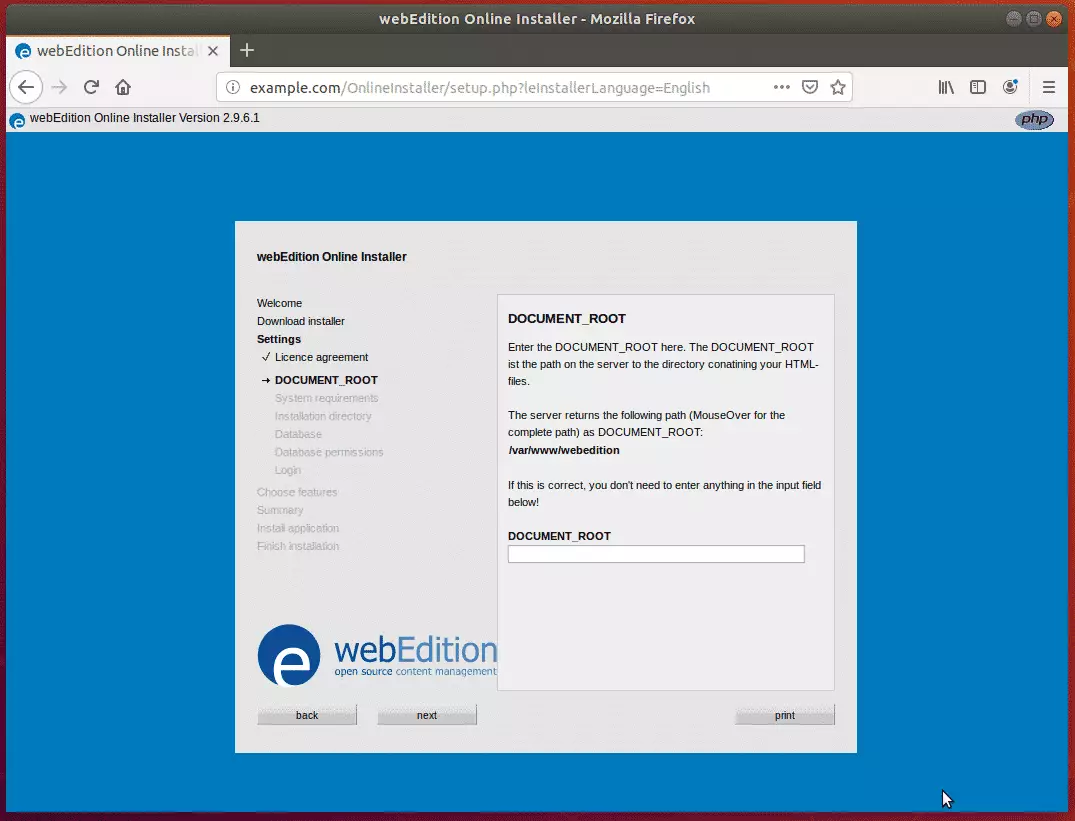Open a new tab with plus button
The height and width of the screenshot is (821, 1075).
click(x=247, y=50)
